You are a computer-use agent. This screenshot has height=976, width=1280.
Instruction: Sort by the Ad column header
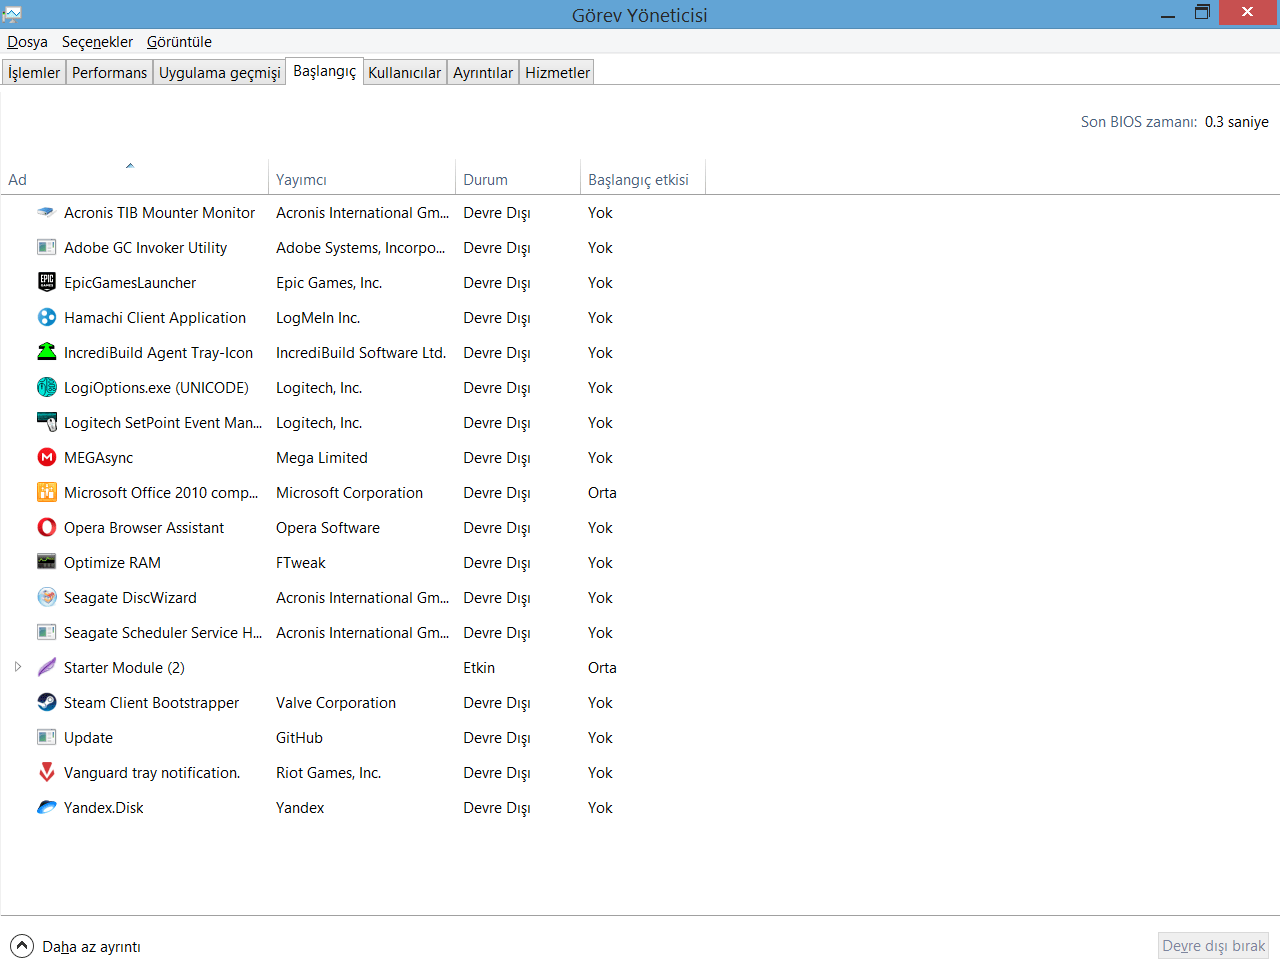[134, 180]
